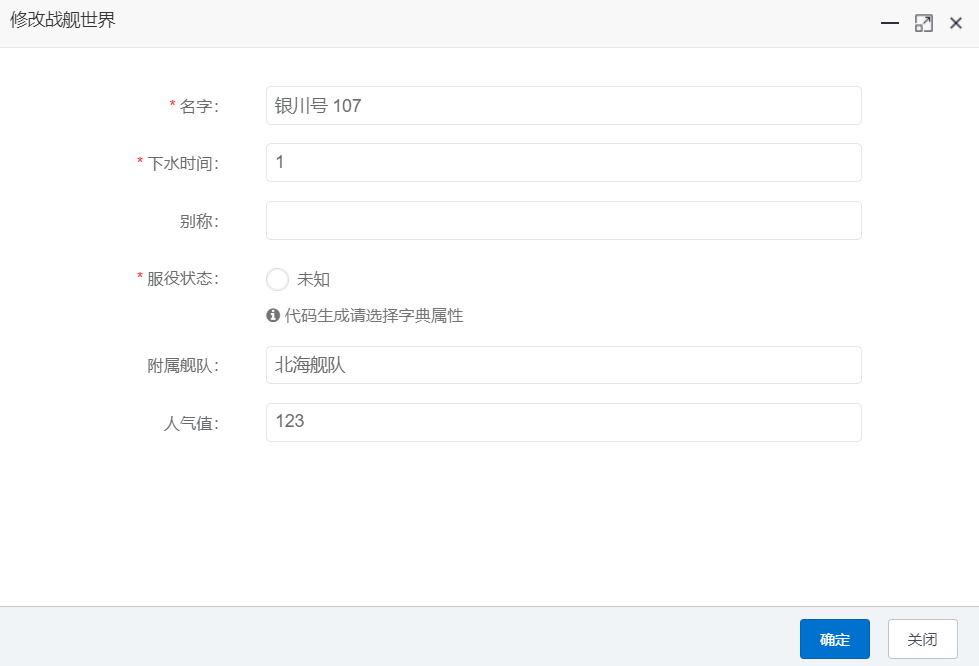Focus the 下水时间 input field
The image size is (979, 666).
(x=564, y=162)
